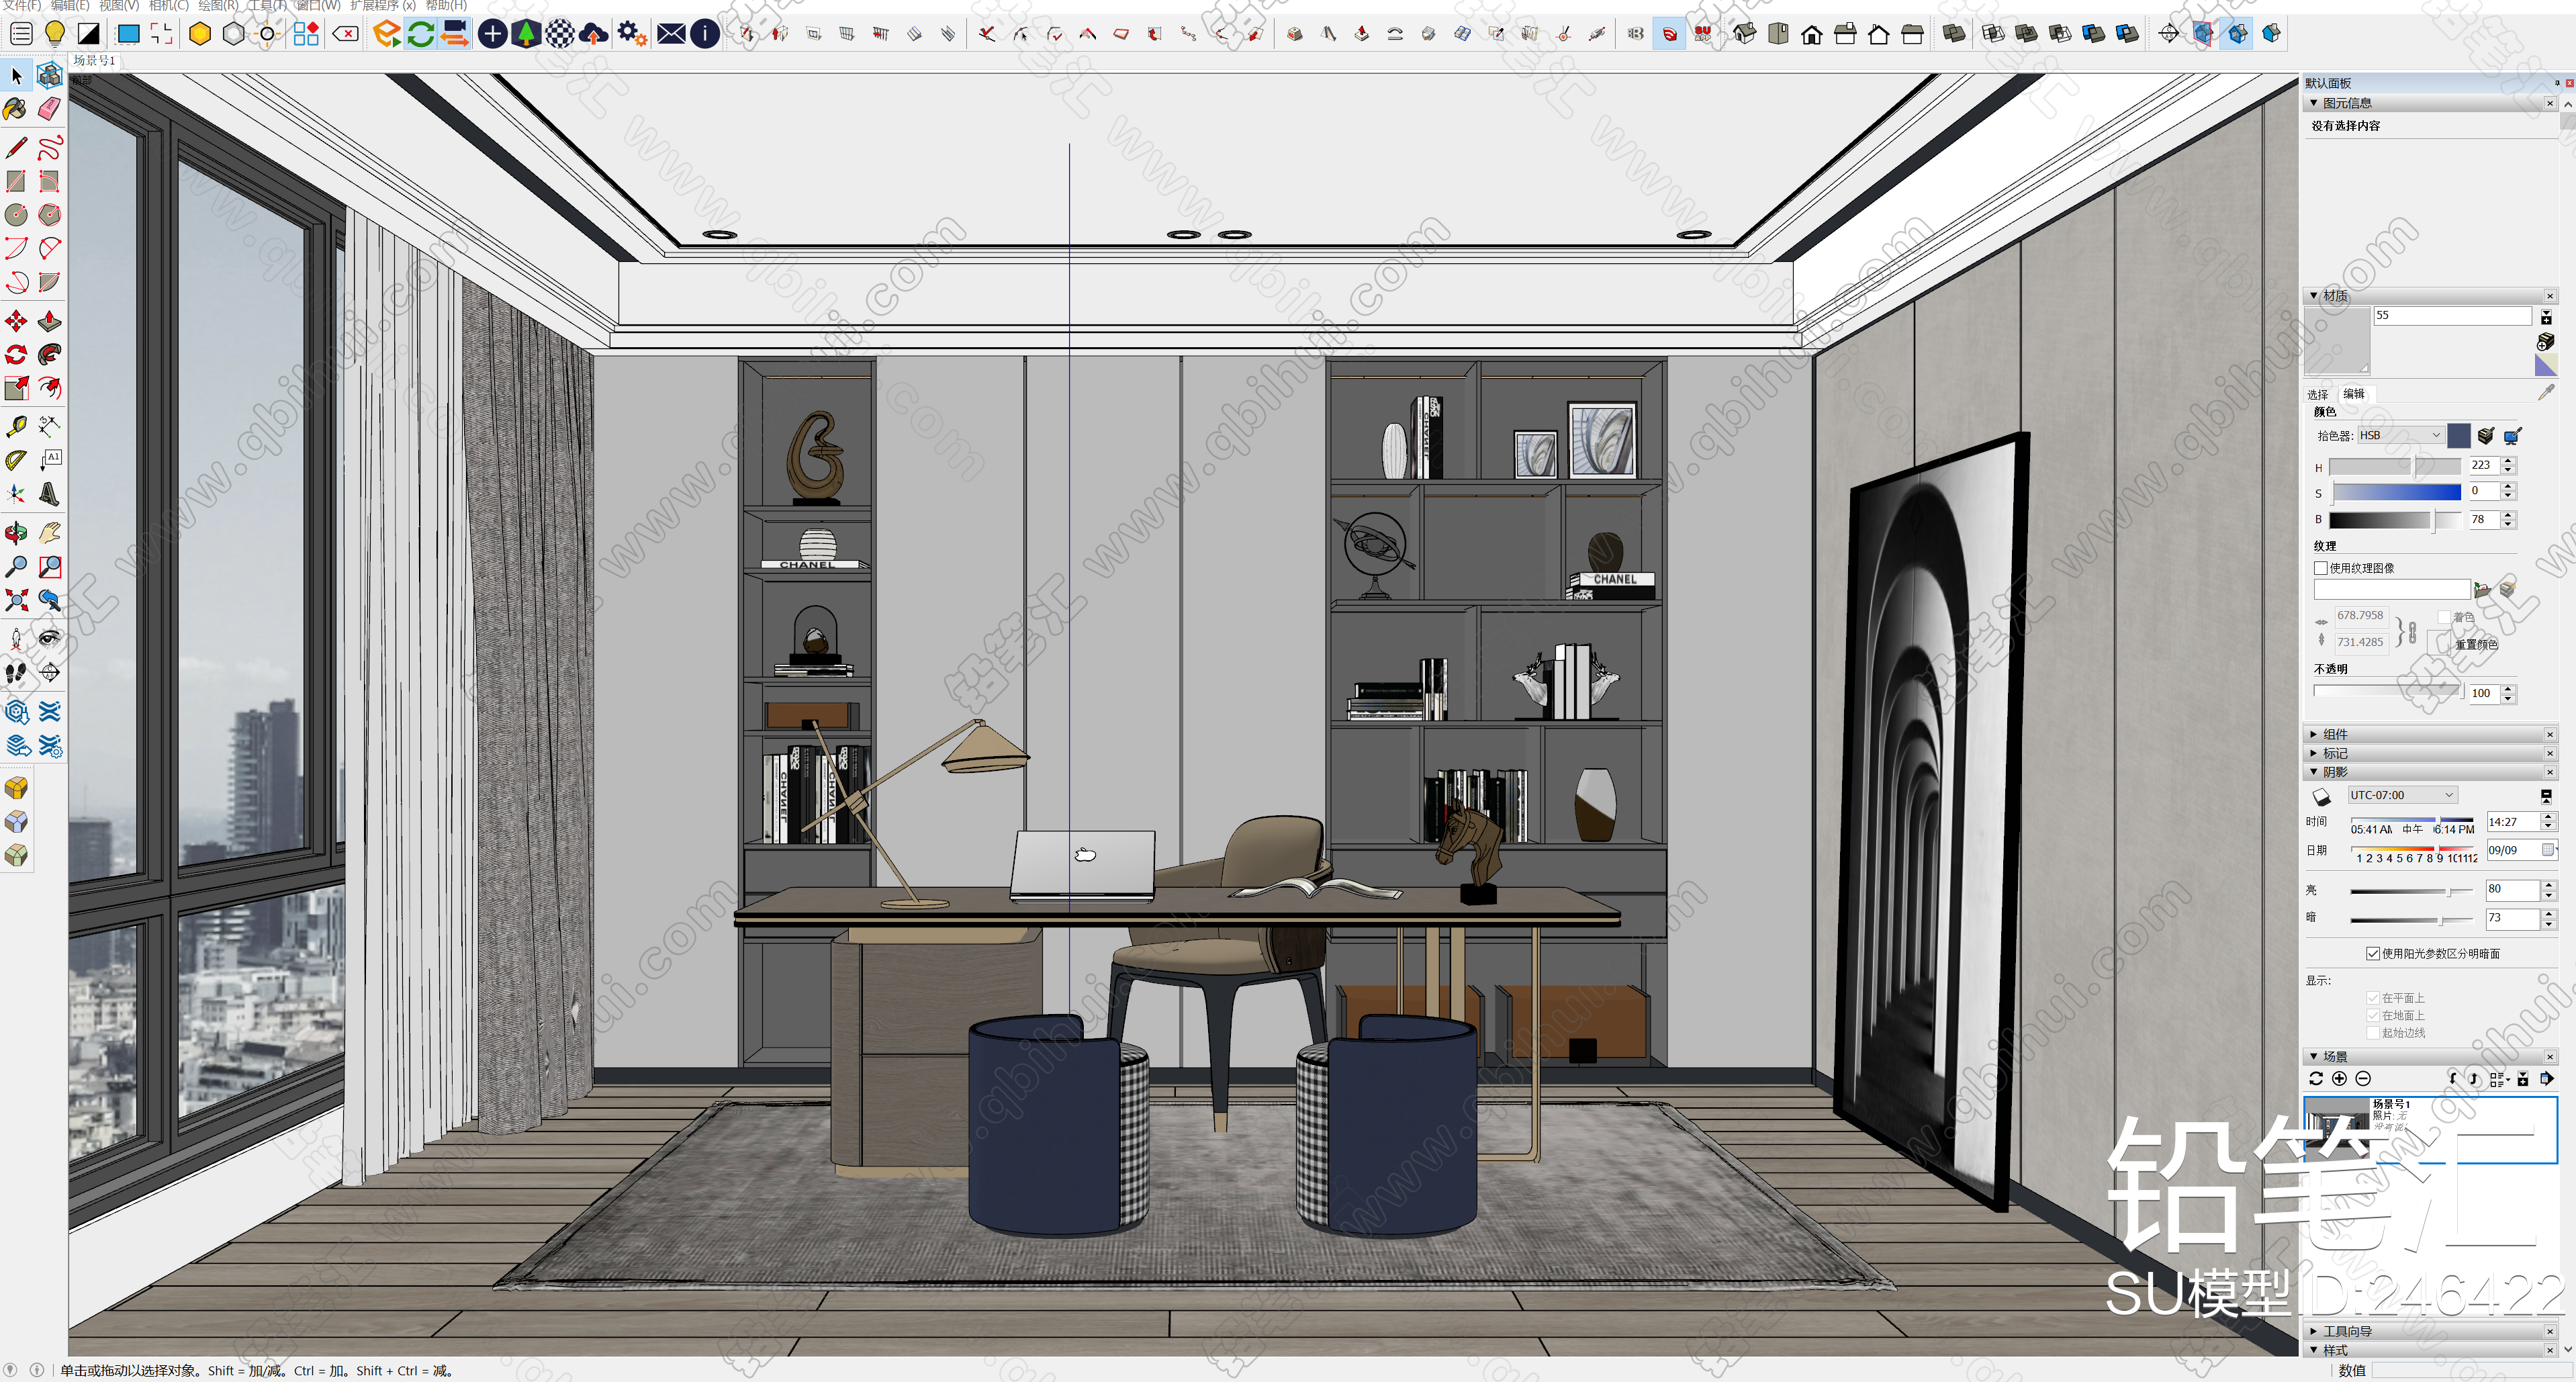The image size is (2576, 1382).
Task: Switch to Front view house icon
Action: tap(1811, 34)
